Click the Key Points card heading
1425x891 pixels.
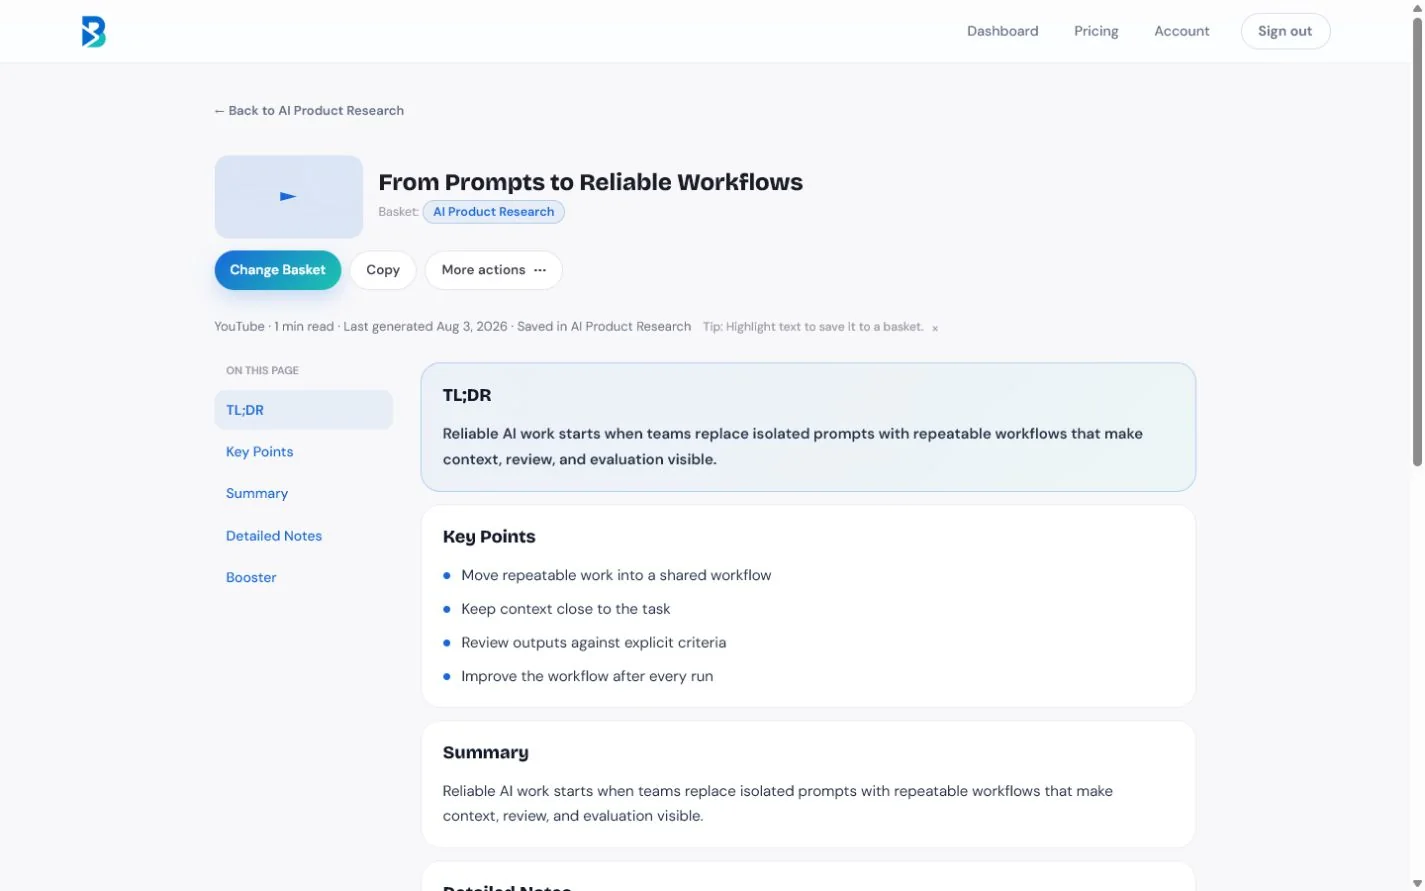point(489,537)
